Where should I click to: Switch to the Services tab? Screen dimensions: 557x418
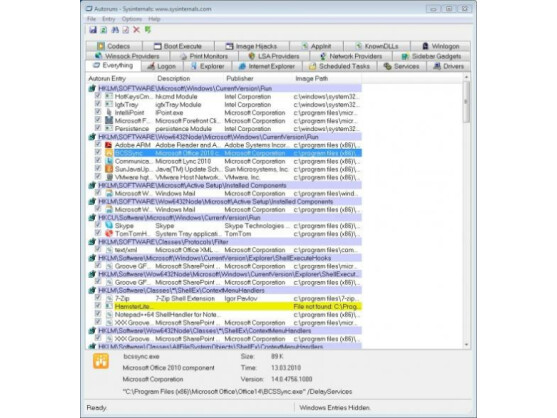(402, 66)
